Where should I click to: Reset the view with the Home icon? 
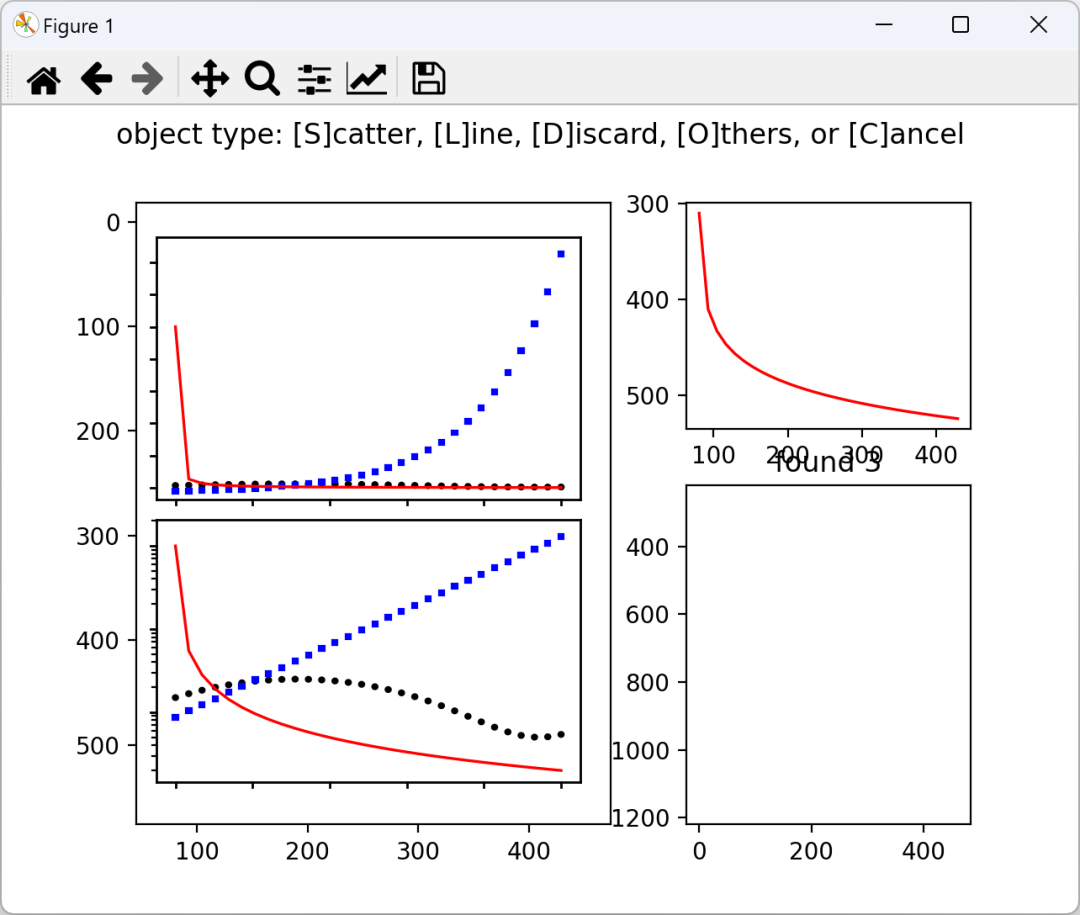pos(43,79)
